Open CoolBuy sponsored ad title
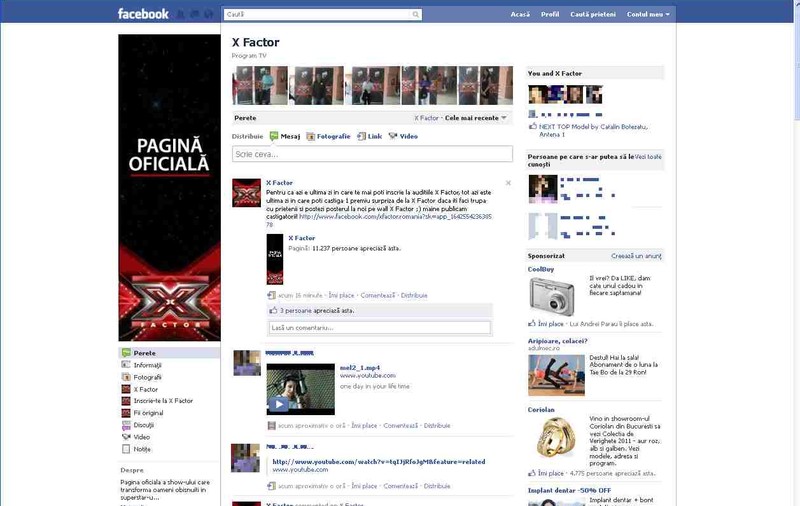The image size is (800, 506). [x=541, y=269]
